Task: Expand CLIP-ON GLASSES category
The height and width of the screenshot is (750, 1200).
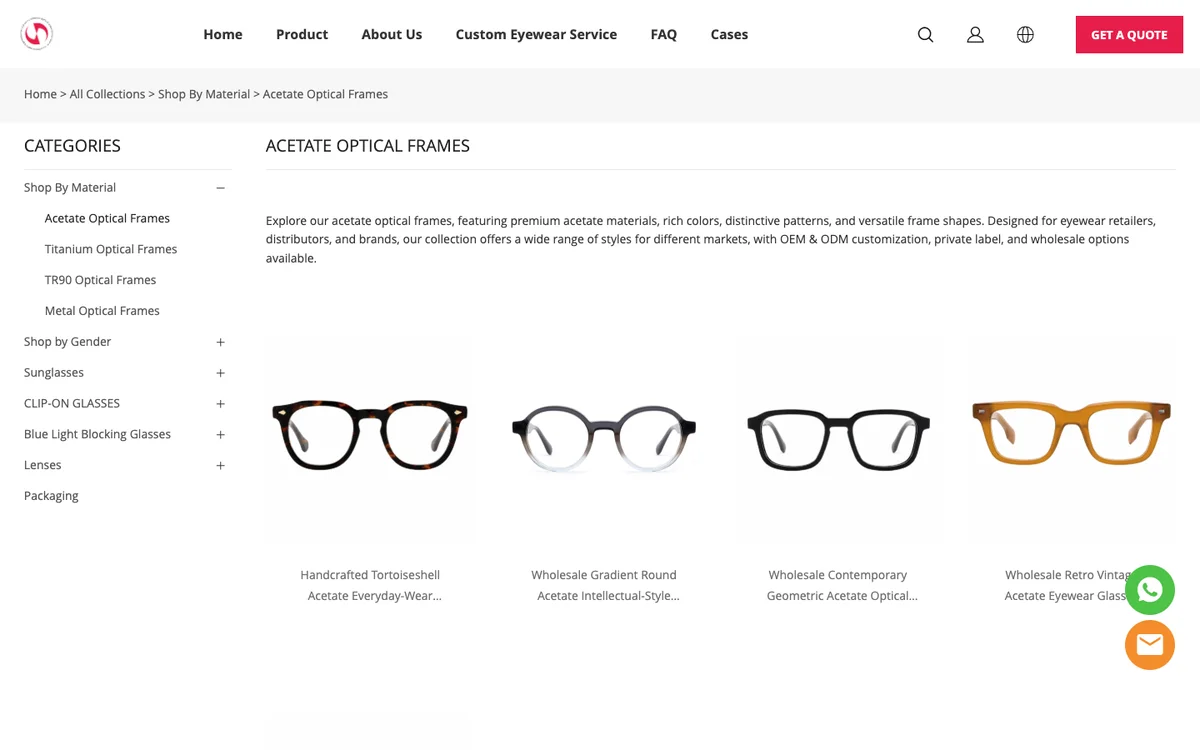Action: 221,404
